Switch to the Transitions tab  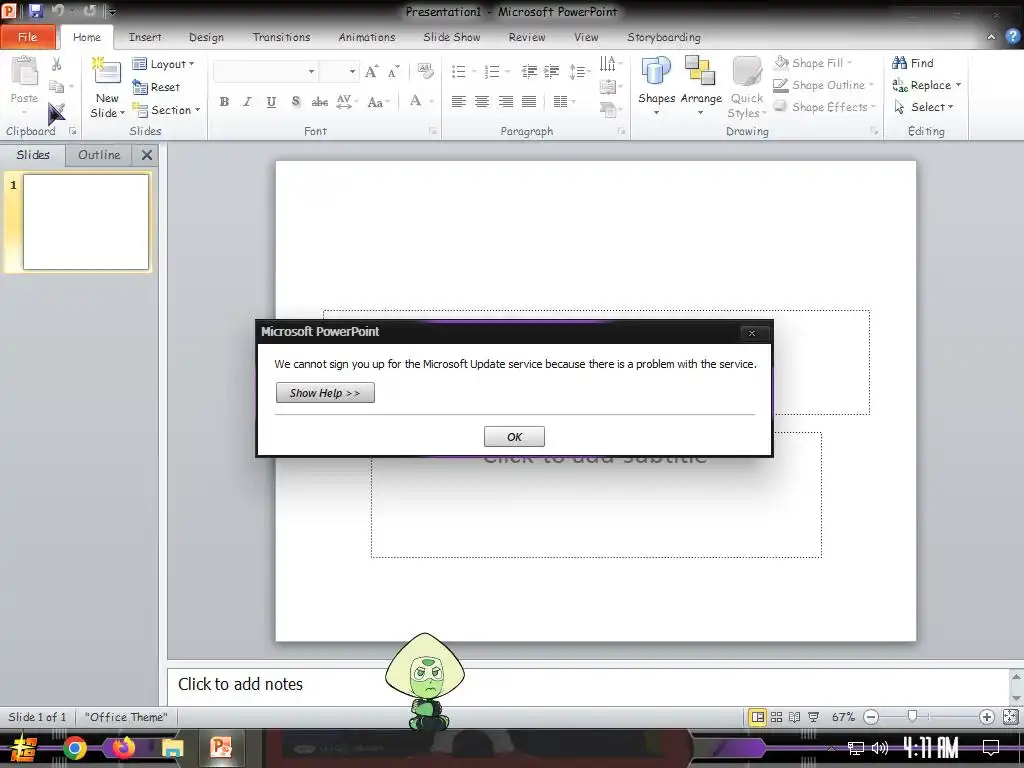tap(281, 37)
